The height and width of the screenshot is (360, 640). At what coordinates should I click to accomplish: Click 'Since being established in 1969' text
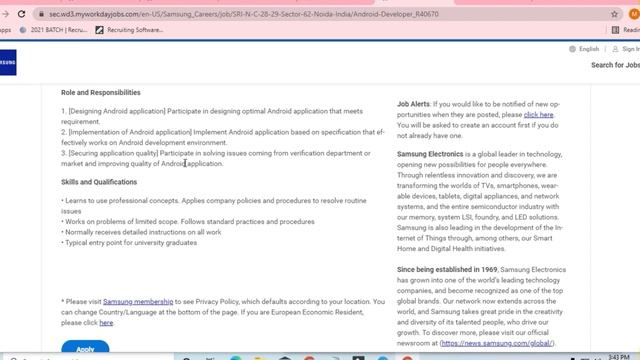[447, 270]
